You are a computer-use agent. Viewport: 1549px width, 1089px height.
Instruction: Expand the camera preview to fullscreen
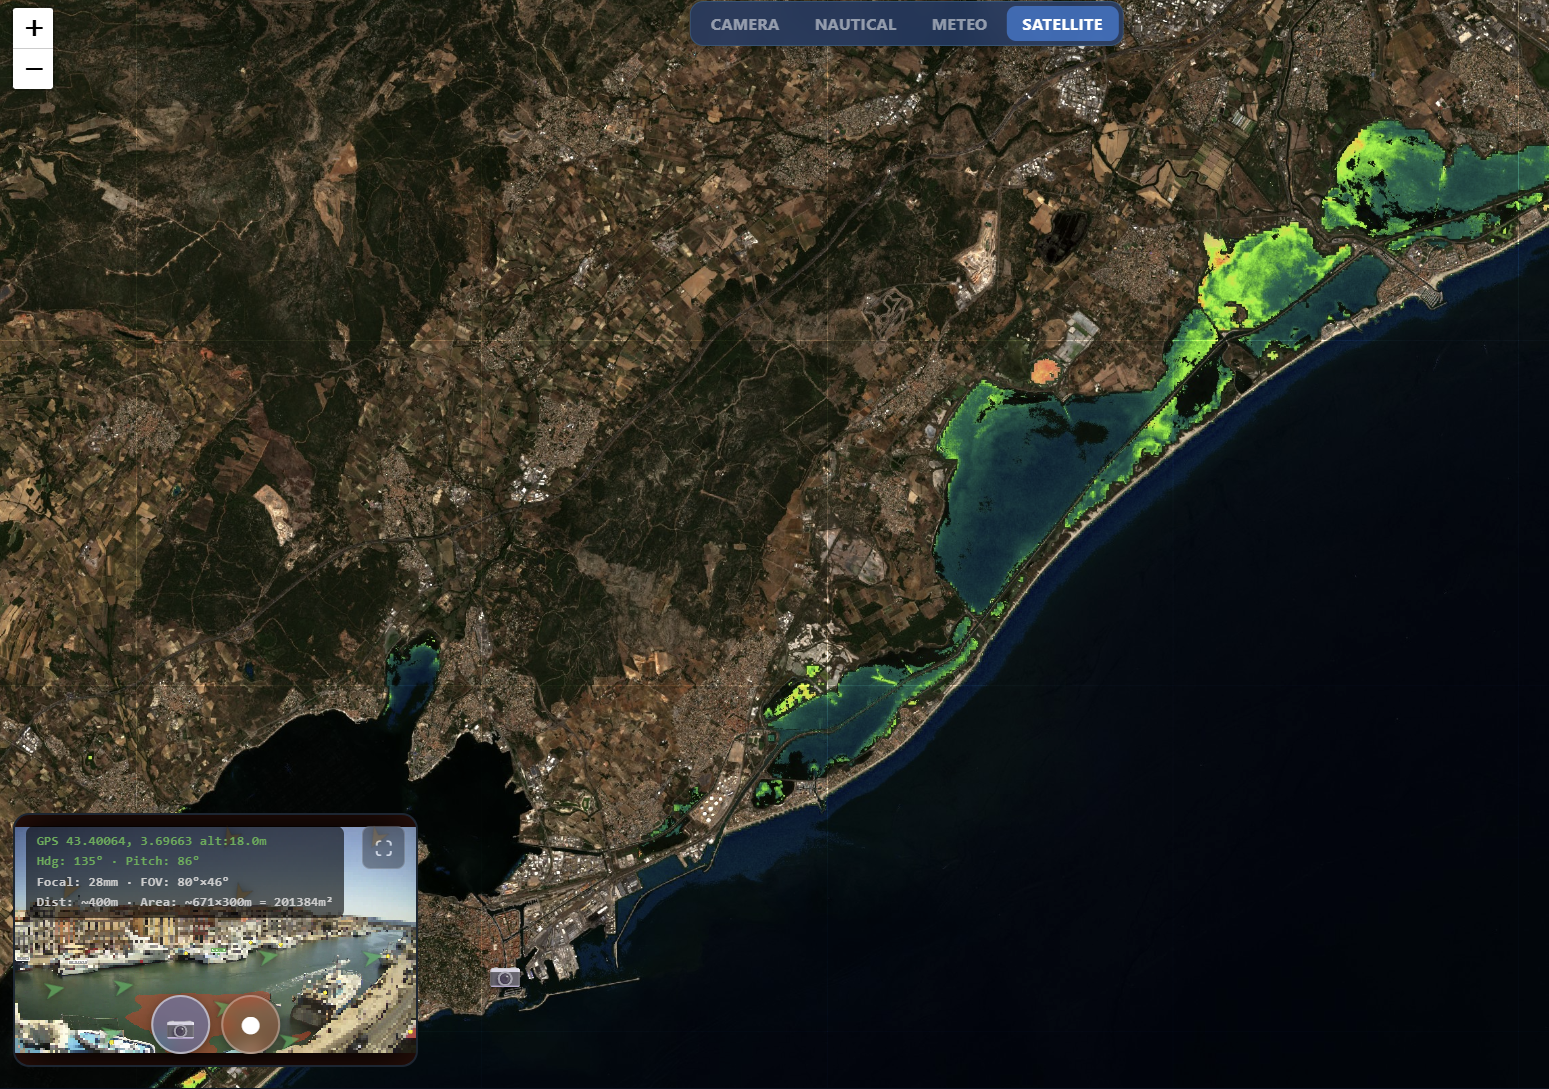(x=383, y=848)
